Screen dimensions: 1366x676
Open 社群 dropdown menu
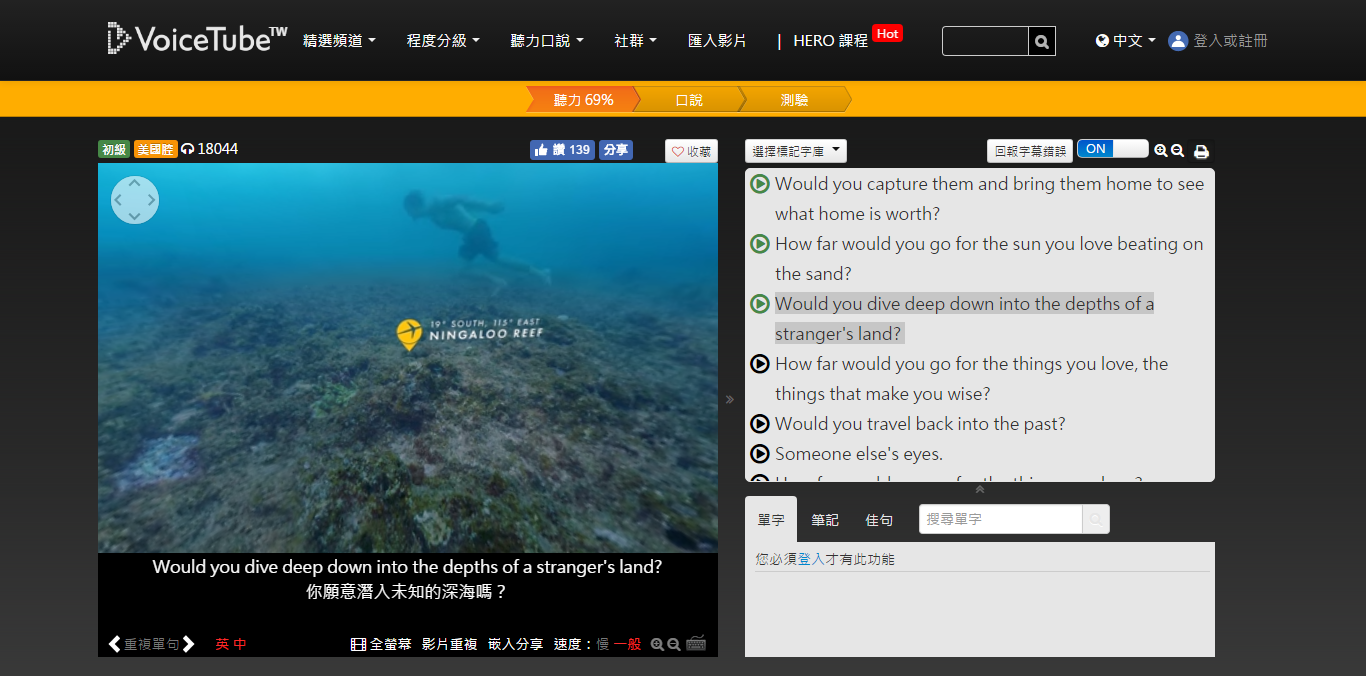tap(636, 41)
